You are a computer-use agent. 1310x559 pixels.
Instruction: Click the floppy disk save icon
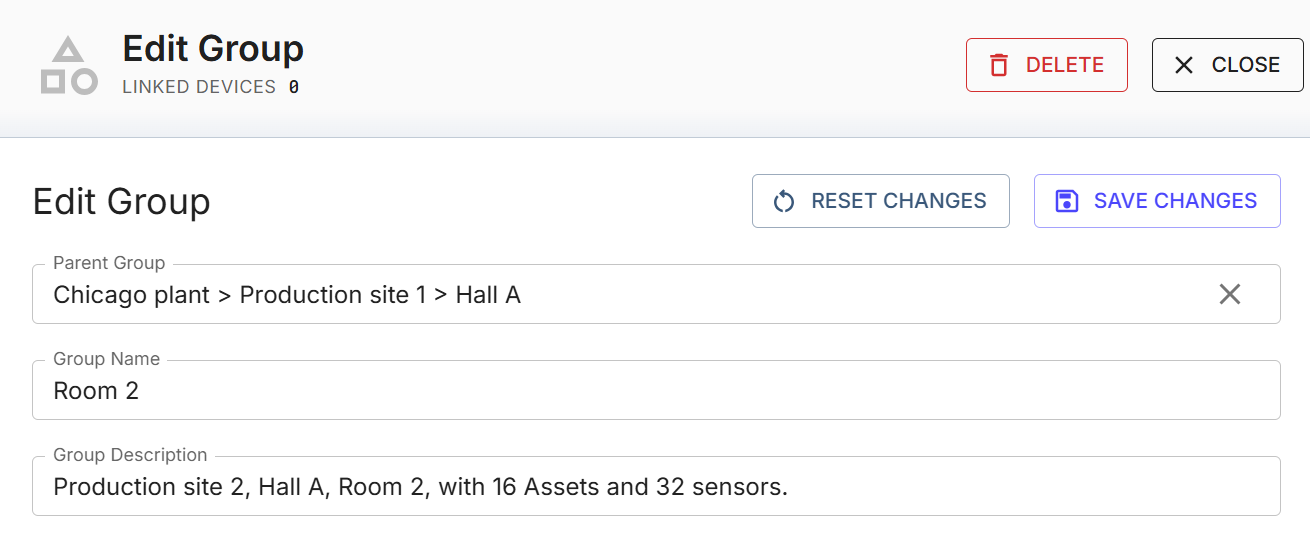tap(1067, 201)
